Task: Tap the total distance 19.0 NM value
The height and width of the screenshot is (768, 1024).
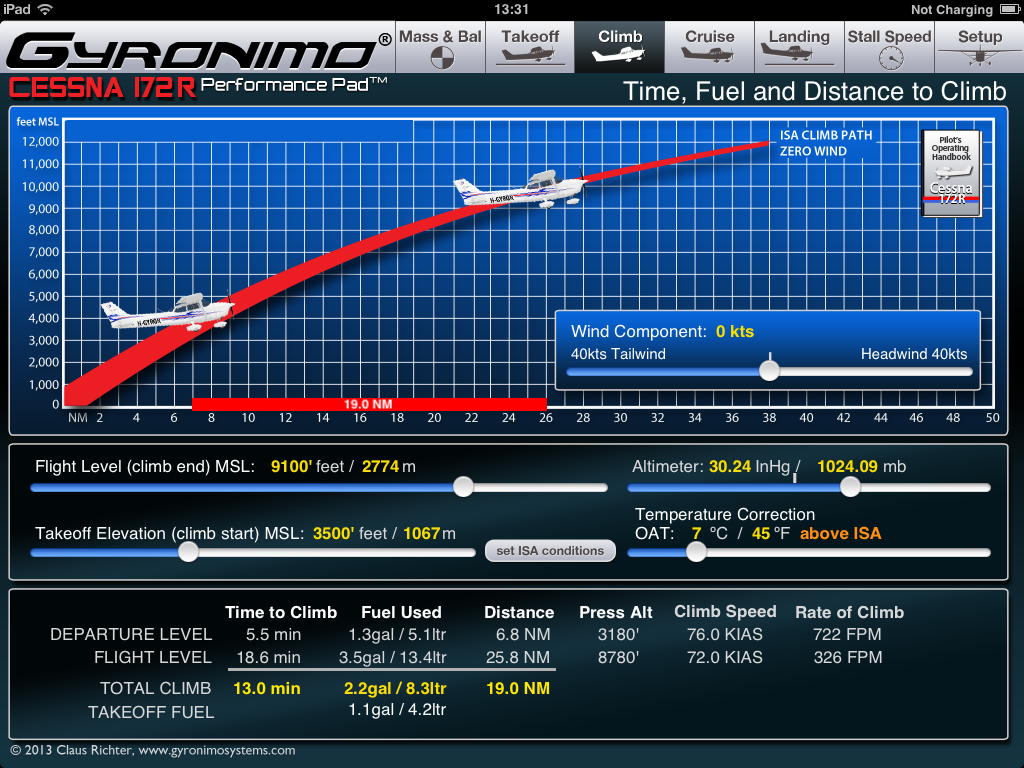Action: [518, 688]
